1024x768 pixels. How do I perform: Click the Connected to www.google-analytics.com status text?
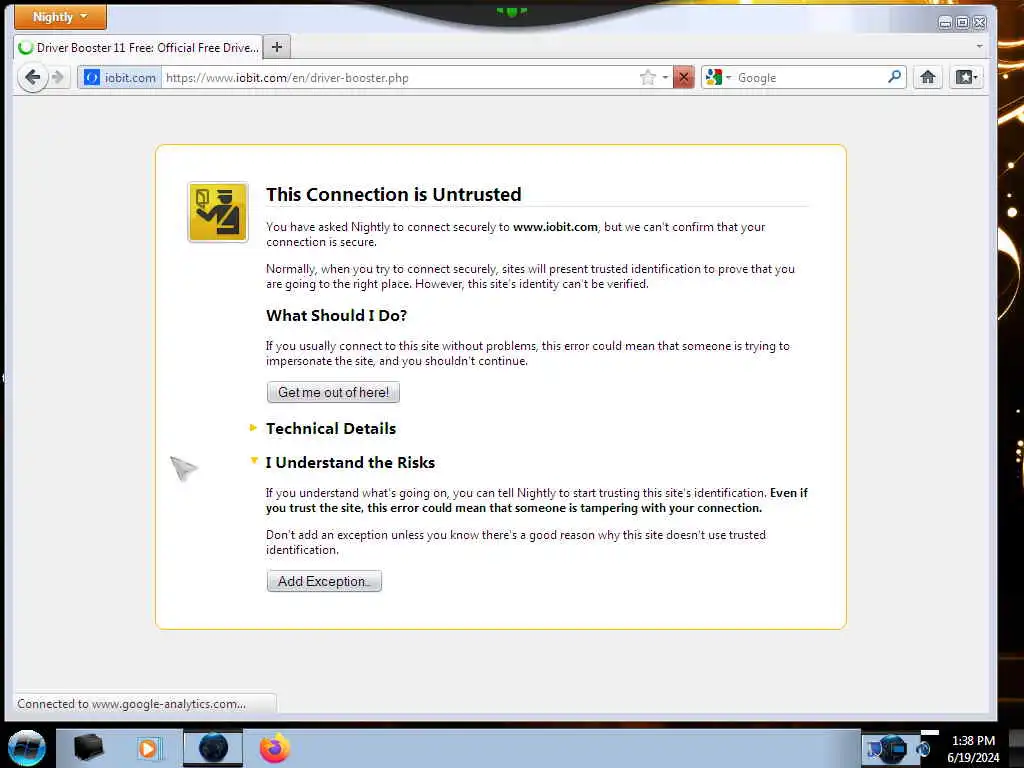click(131, 704)
